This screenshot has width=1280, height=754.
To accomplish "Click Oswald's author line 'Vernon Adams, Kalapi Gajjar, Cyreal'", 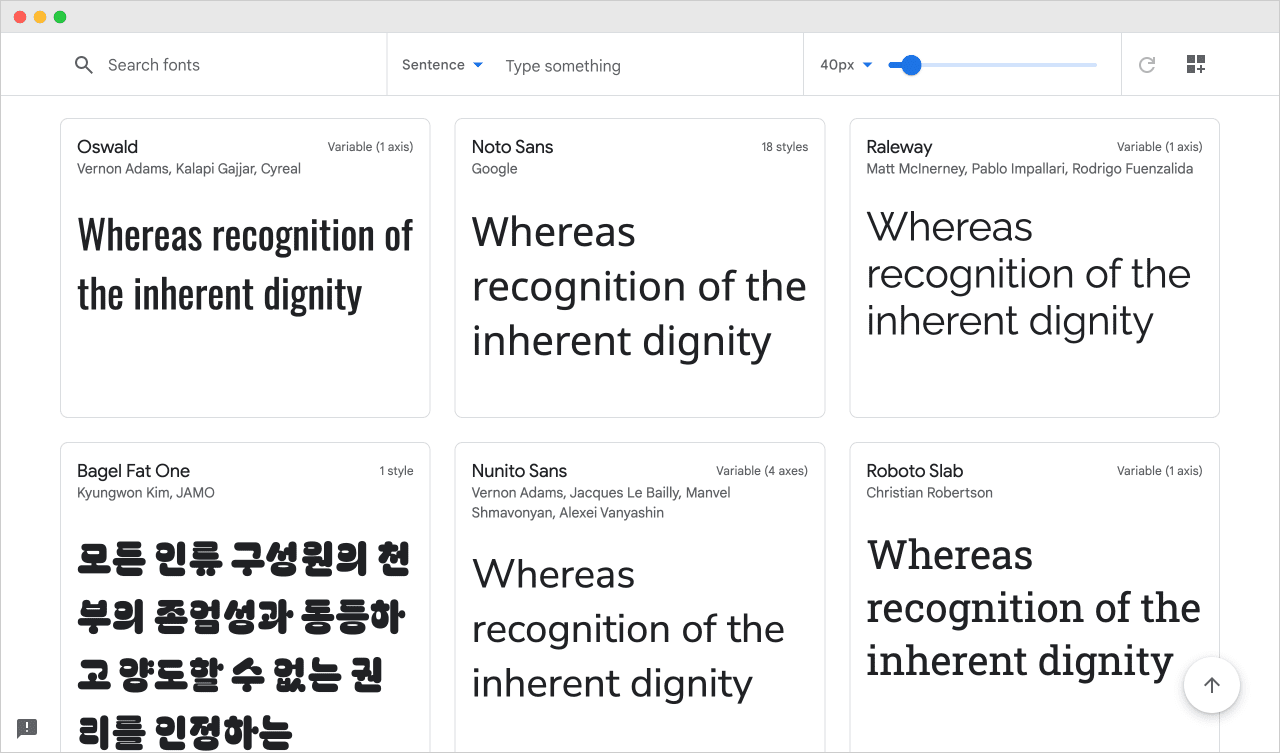I will 189,169.
